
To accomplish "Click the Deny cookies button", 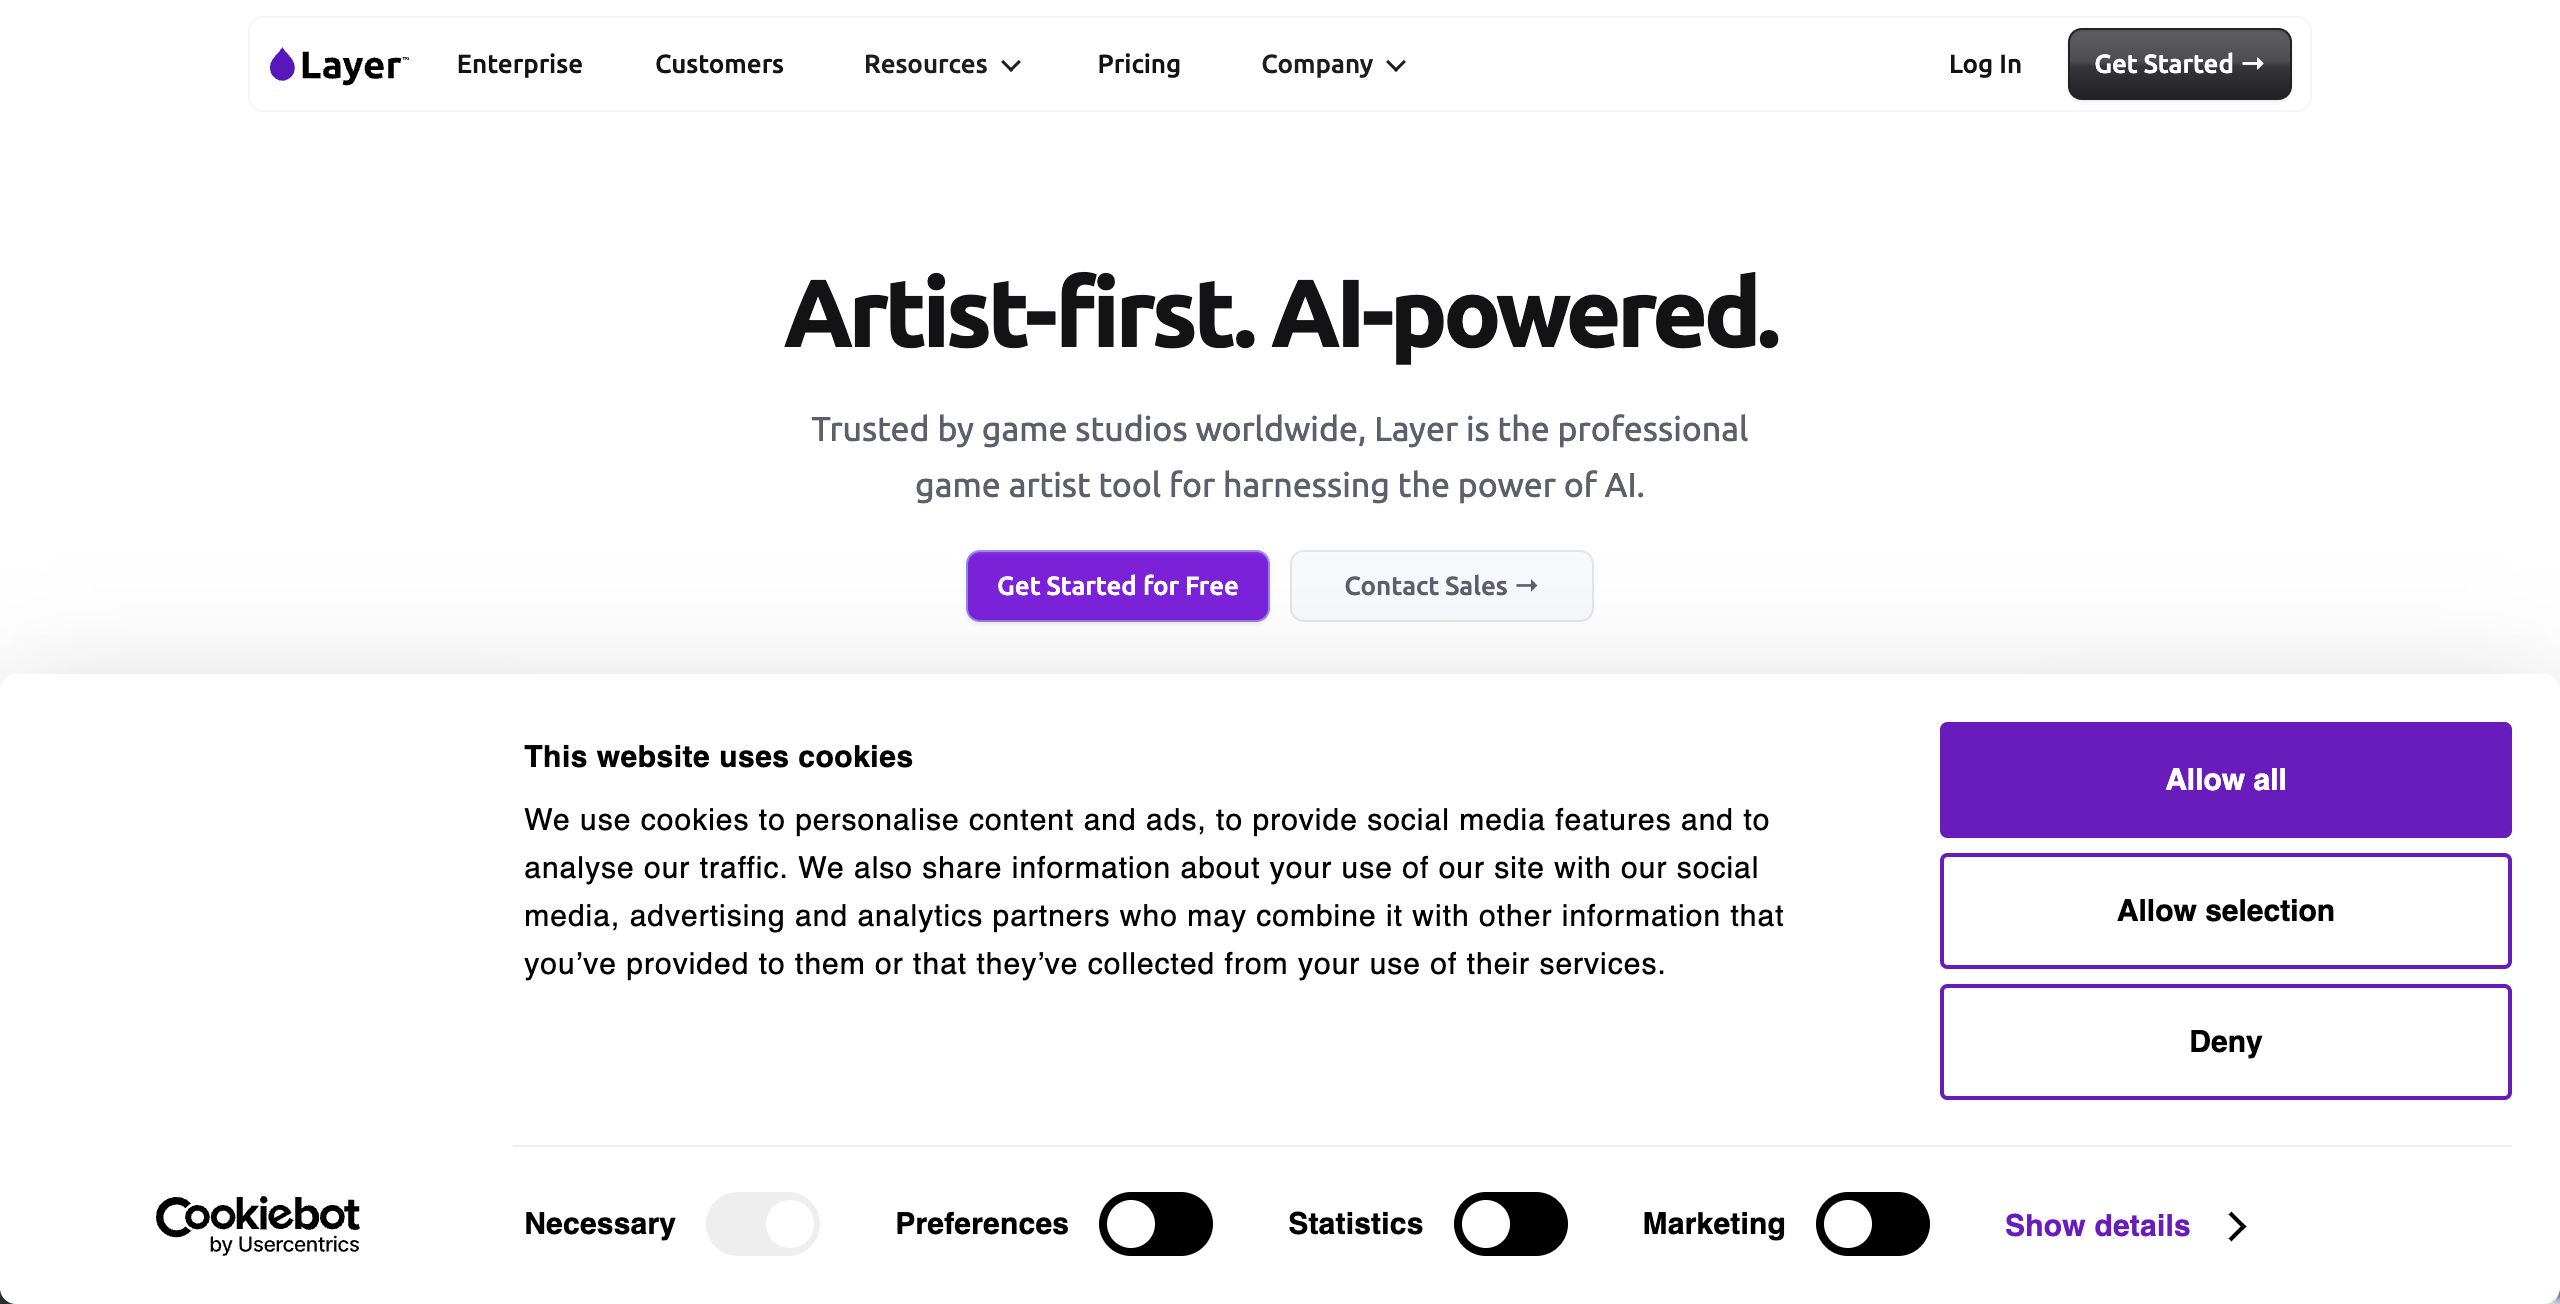I will pos(2225,1042).
